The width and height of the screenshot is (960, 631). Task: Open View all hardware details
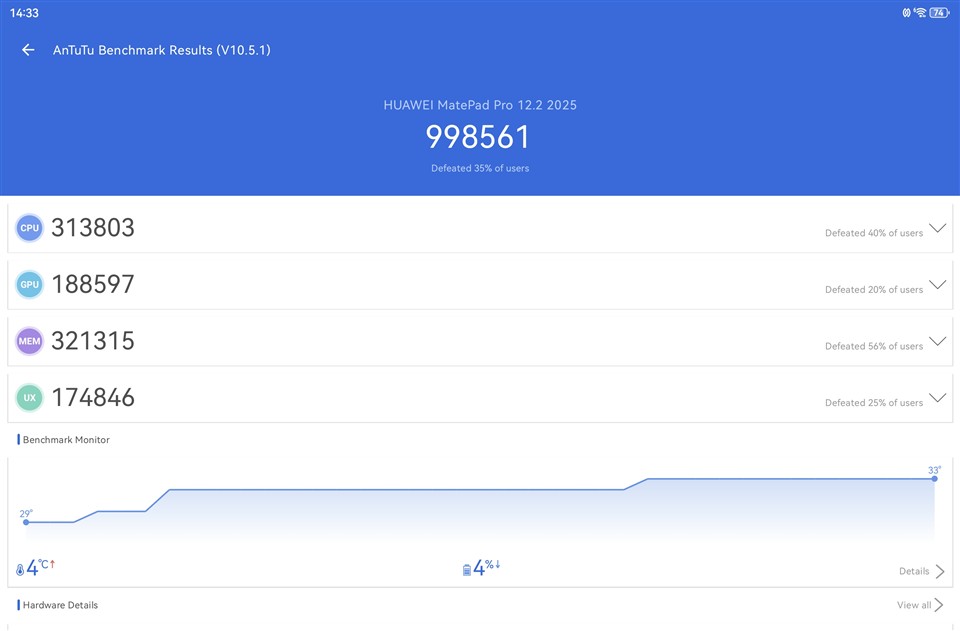tap(920, 605)
